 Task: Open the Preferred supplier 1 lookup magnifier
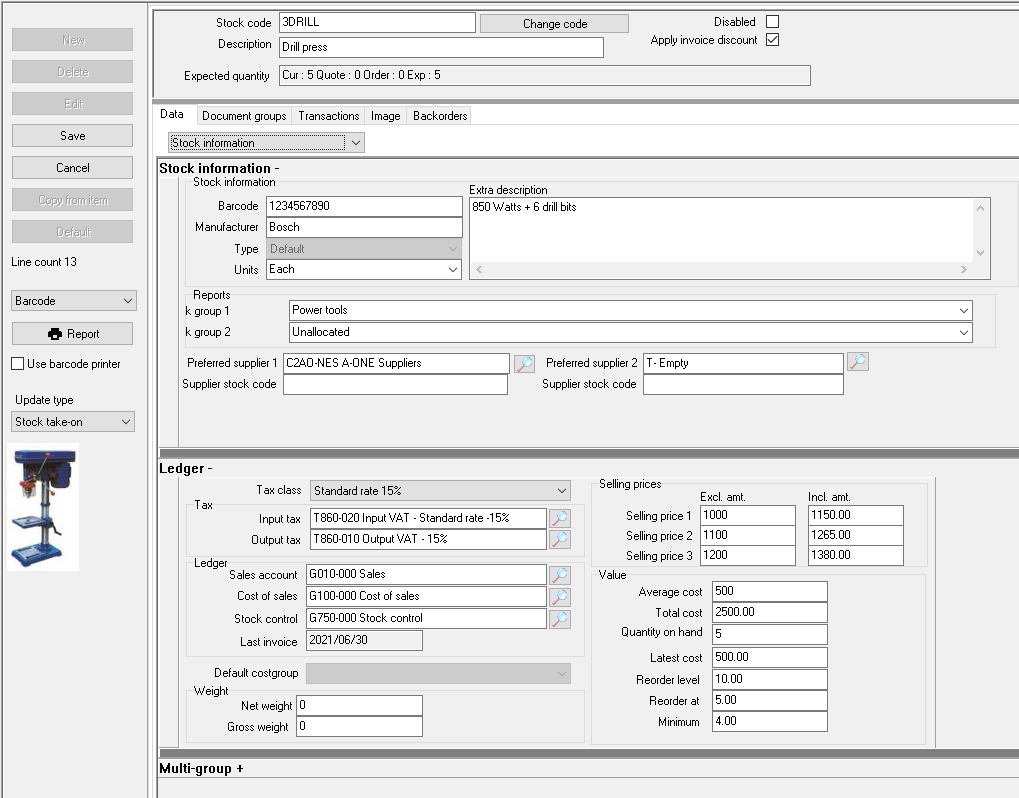pos(525,363)
